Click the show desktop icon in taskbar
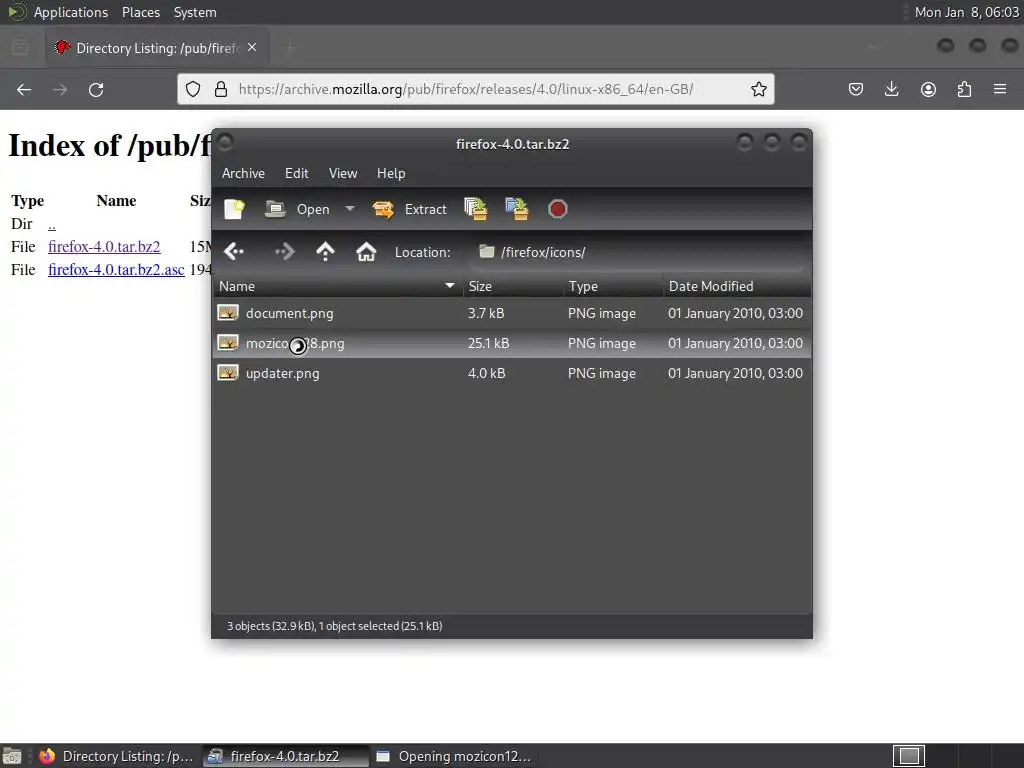 coord(12,756)
